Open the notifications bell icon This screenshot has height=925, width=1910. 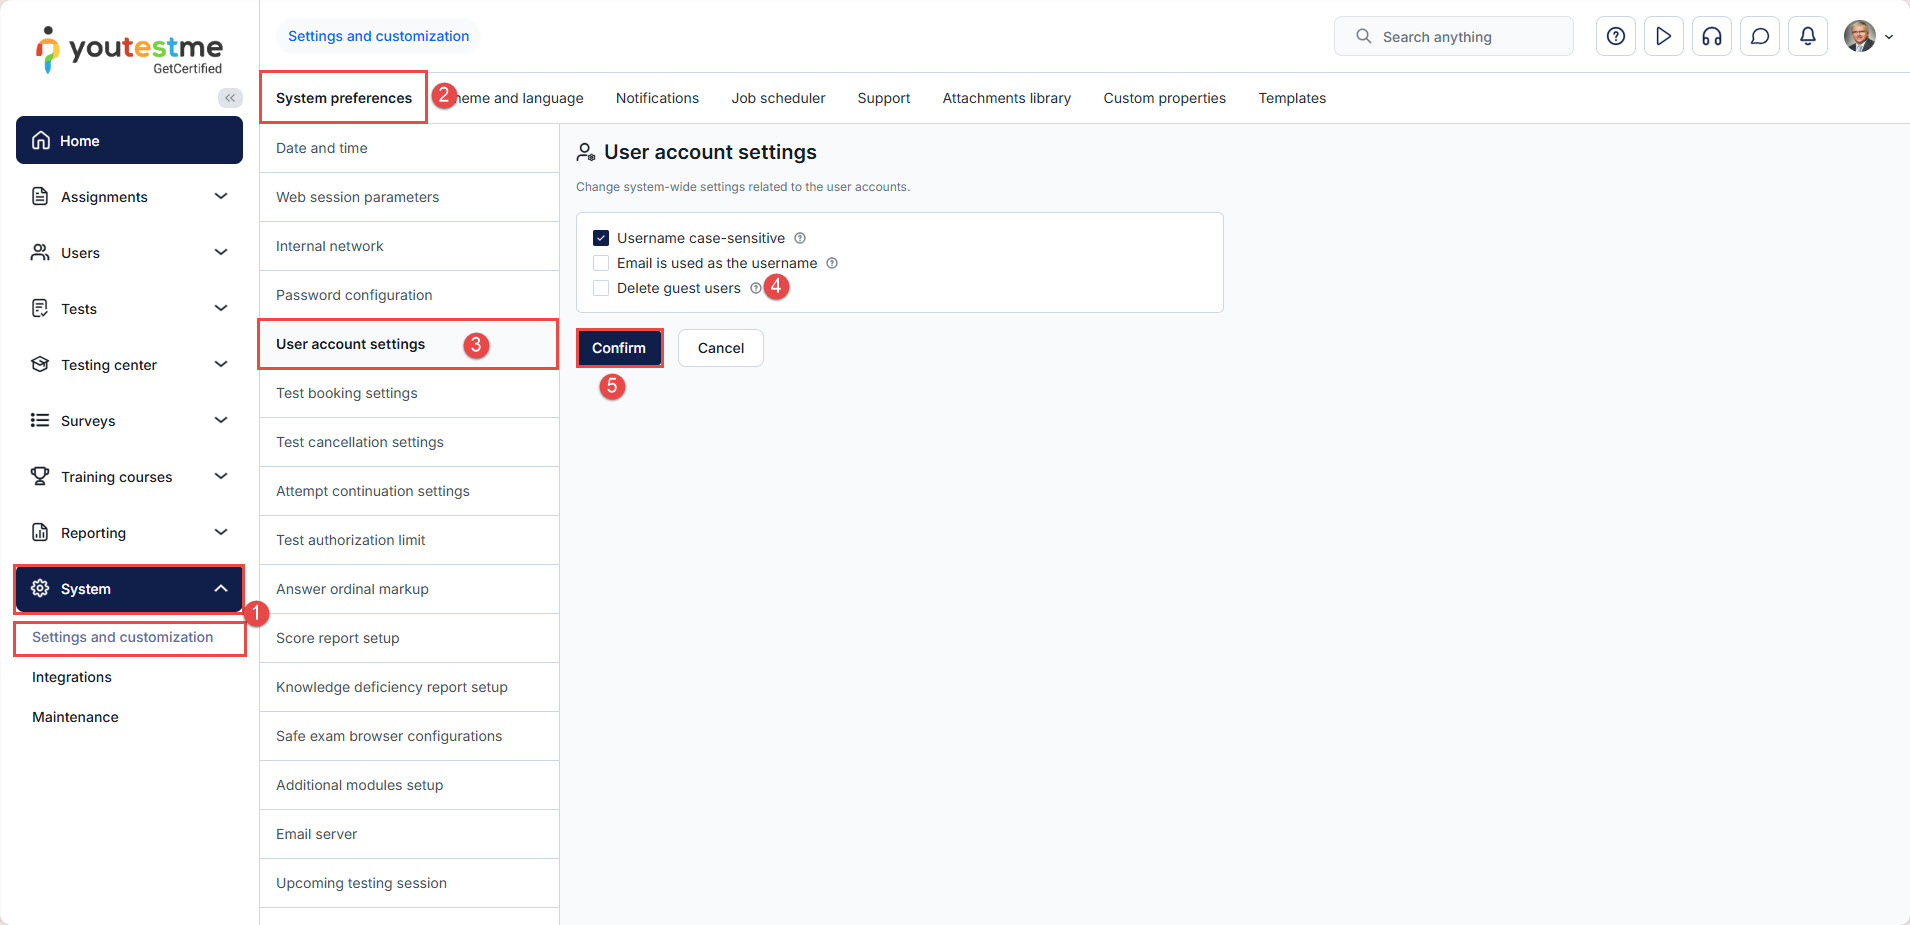[x=1807, y=37]
